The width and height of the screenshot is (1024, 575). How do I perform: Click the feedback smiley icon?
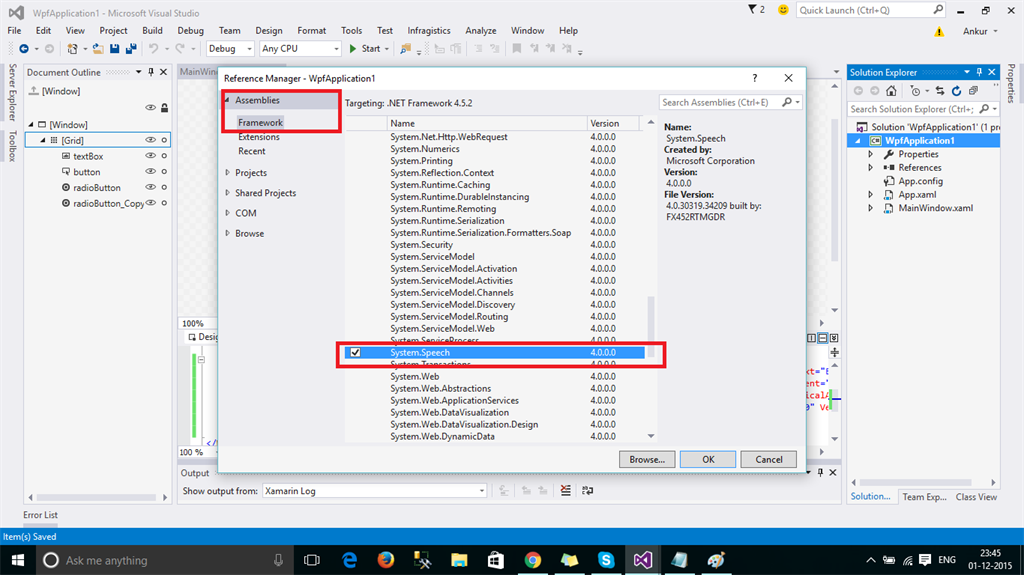point(783,10)
